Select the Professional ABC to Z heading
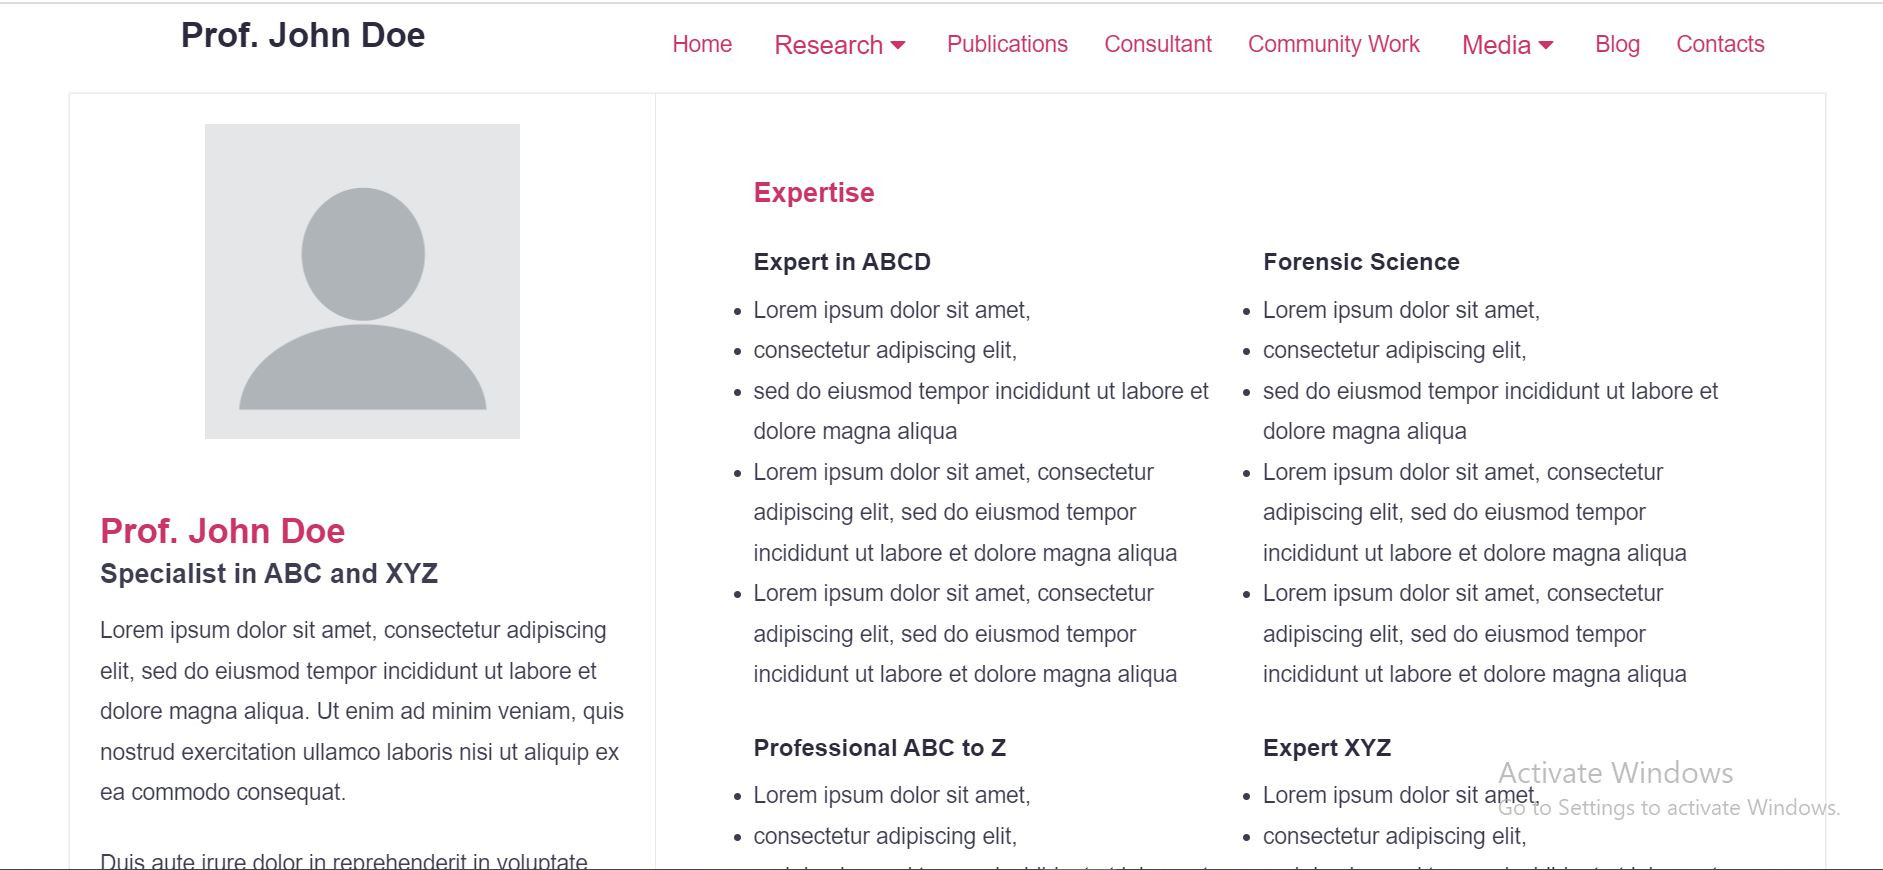 click(x=879, y=748)
